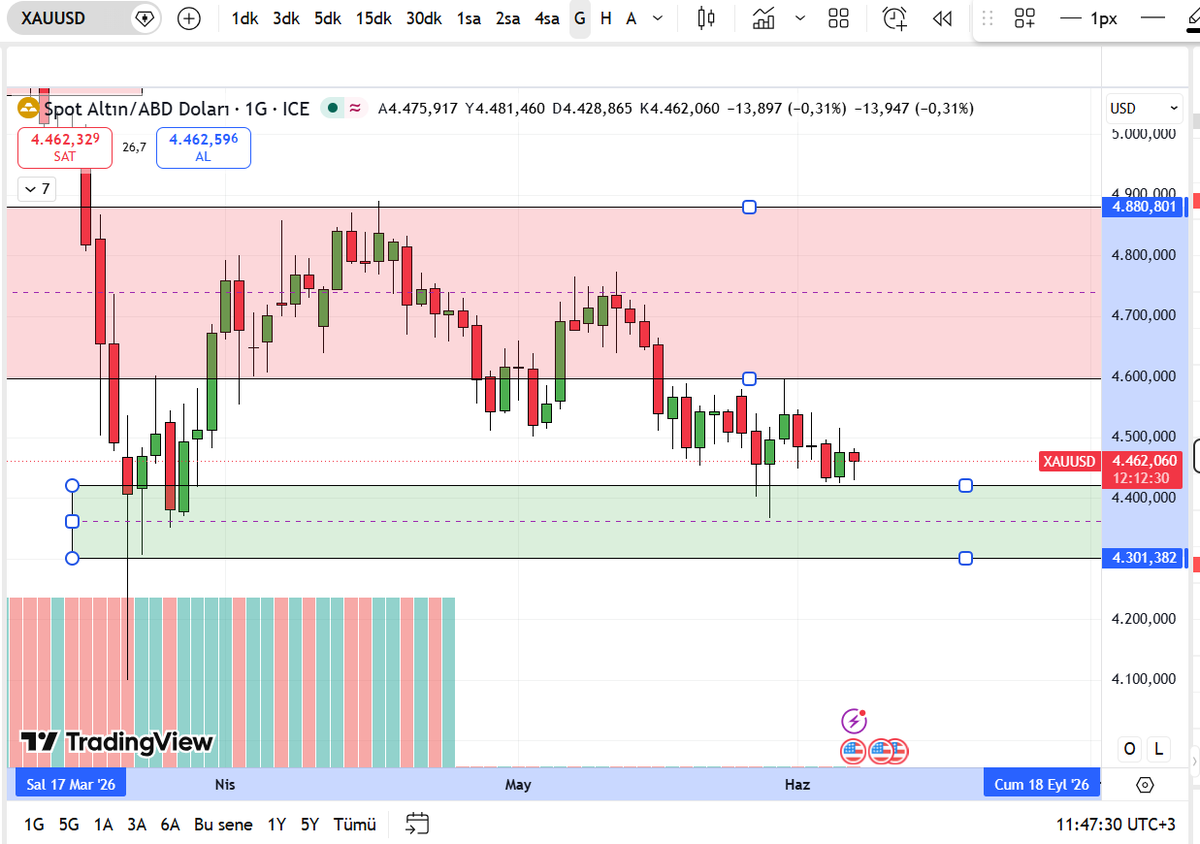Click the green market status dot
This screenshot has width=1200, height=844.
pyautogui.click(x=331, y=108)
